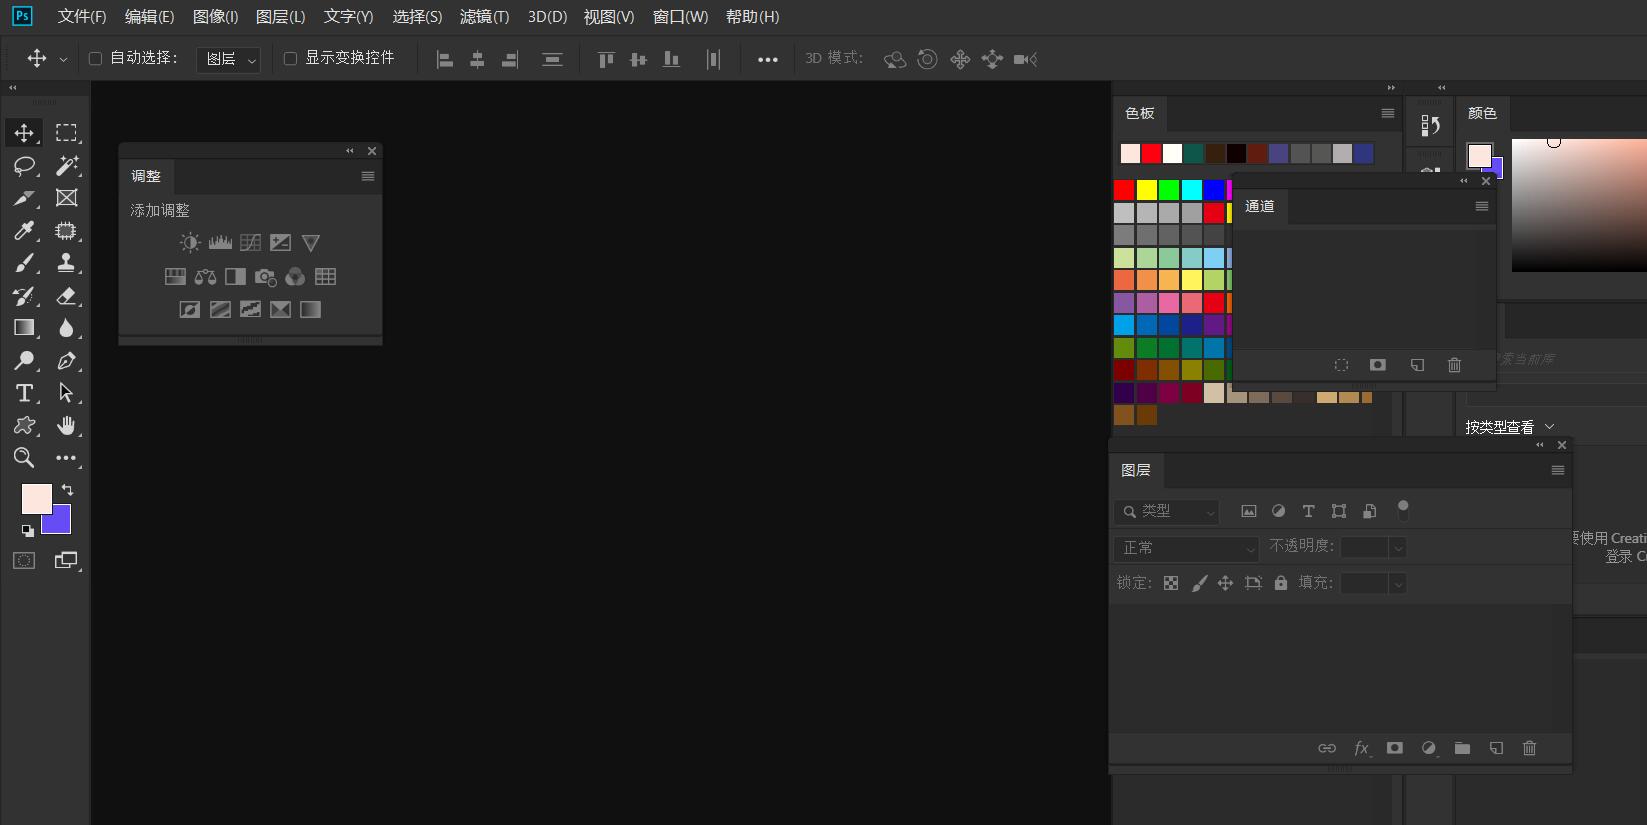
Task: Open the 调整 panel menu
Action: pyautogui.click(x=368, y=176)
